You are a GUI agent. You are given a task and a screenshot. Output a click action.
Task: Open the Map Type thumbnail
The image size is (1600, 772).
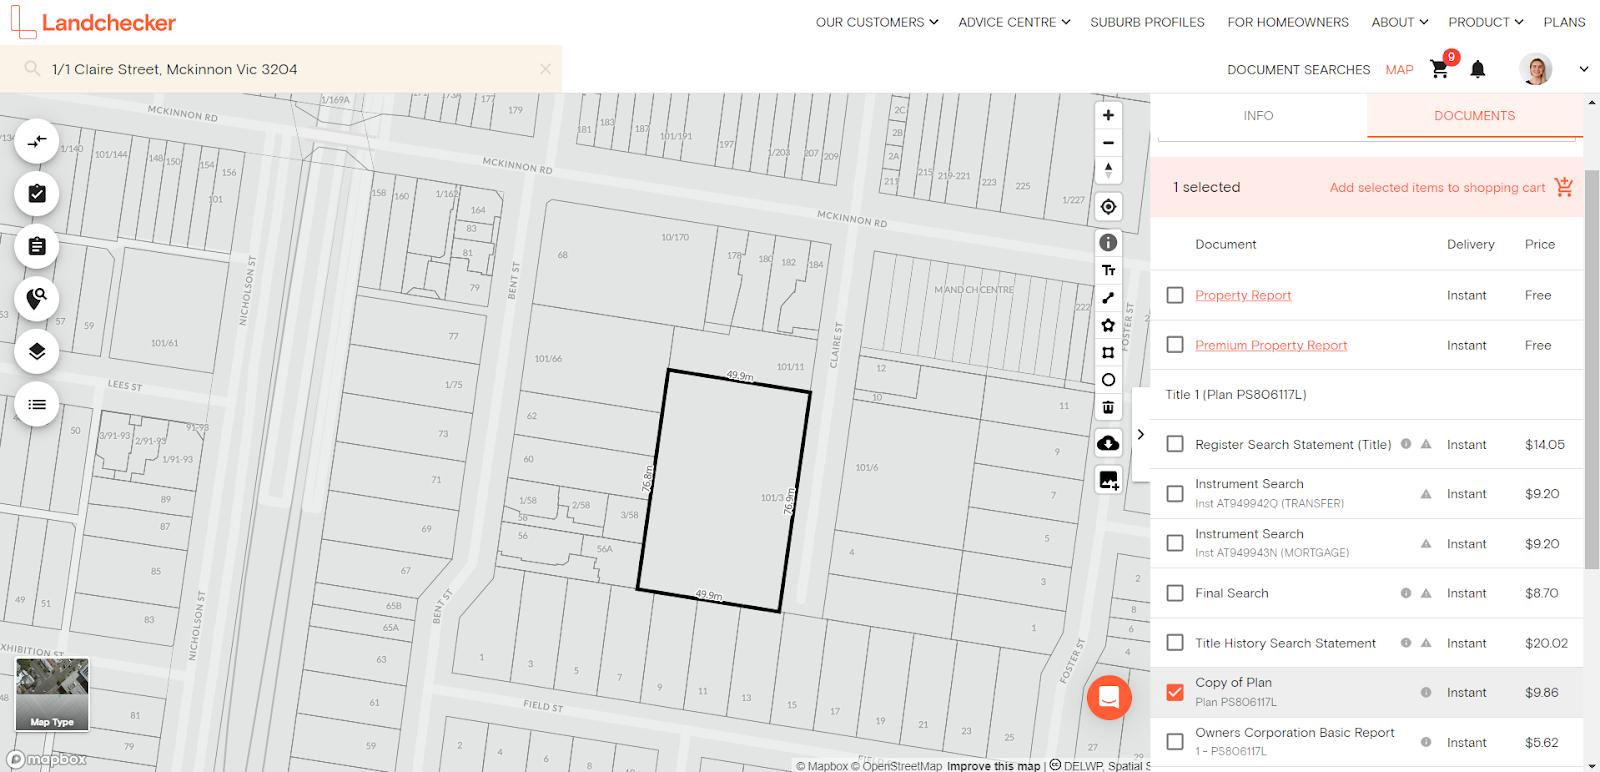pos(52,694)
